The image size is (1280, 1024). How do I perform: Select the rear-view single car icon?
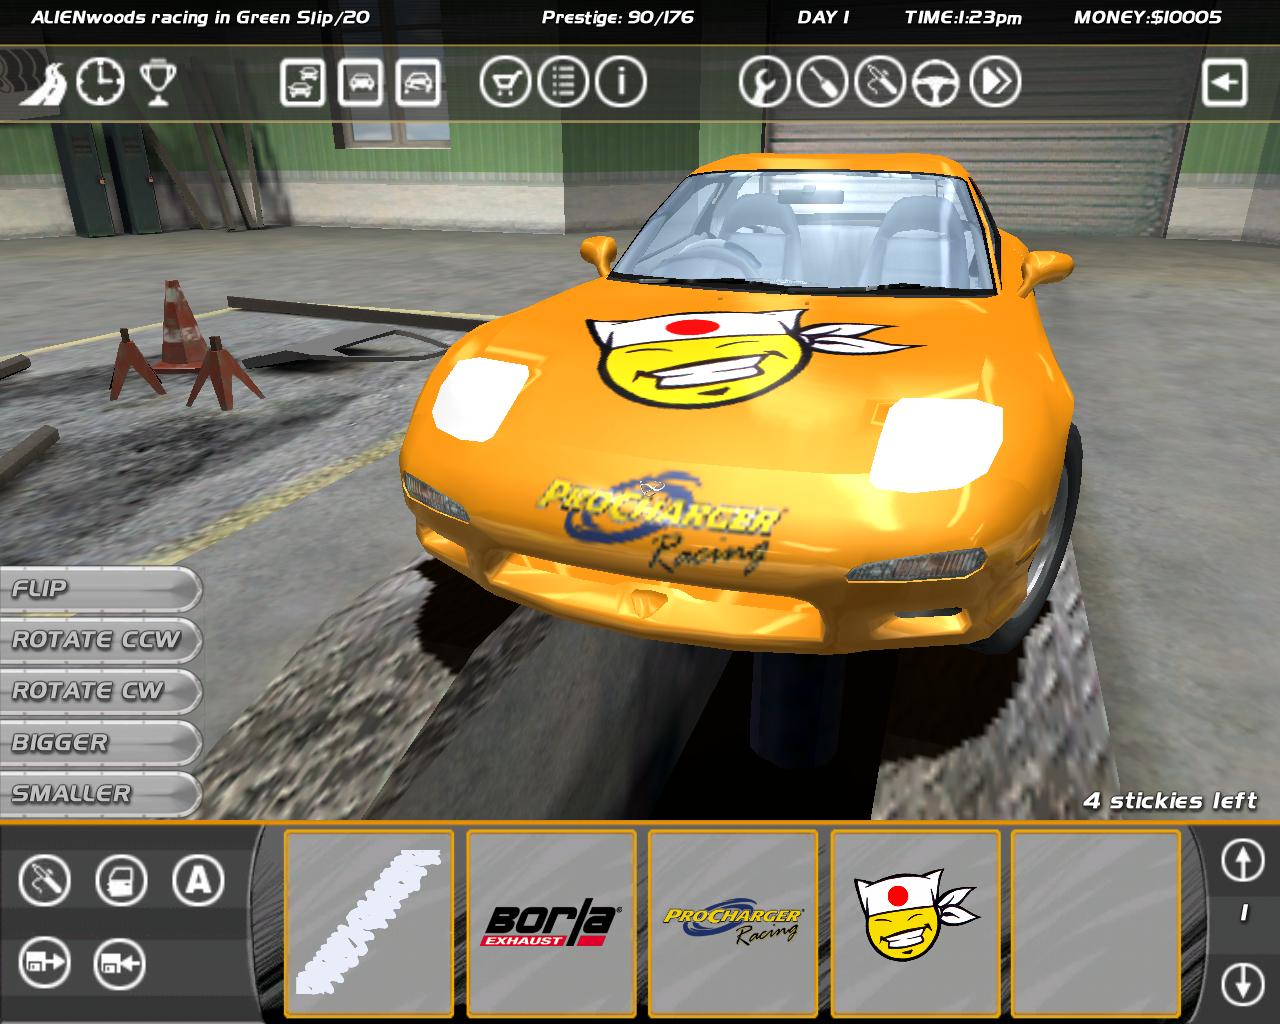(360, 82)
